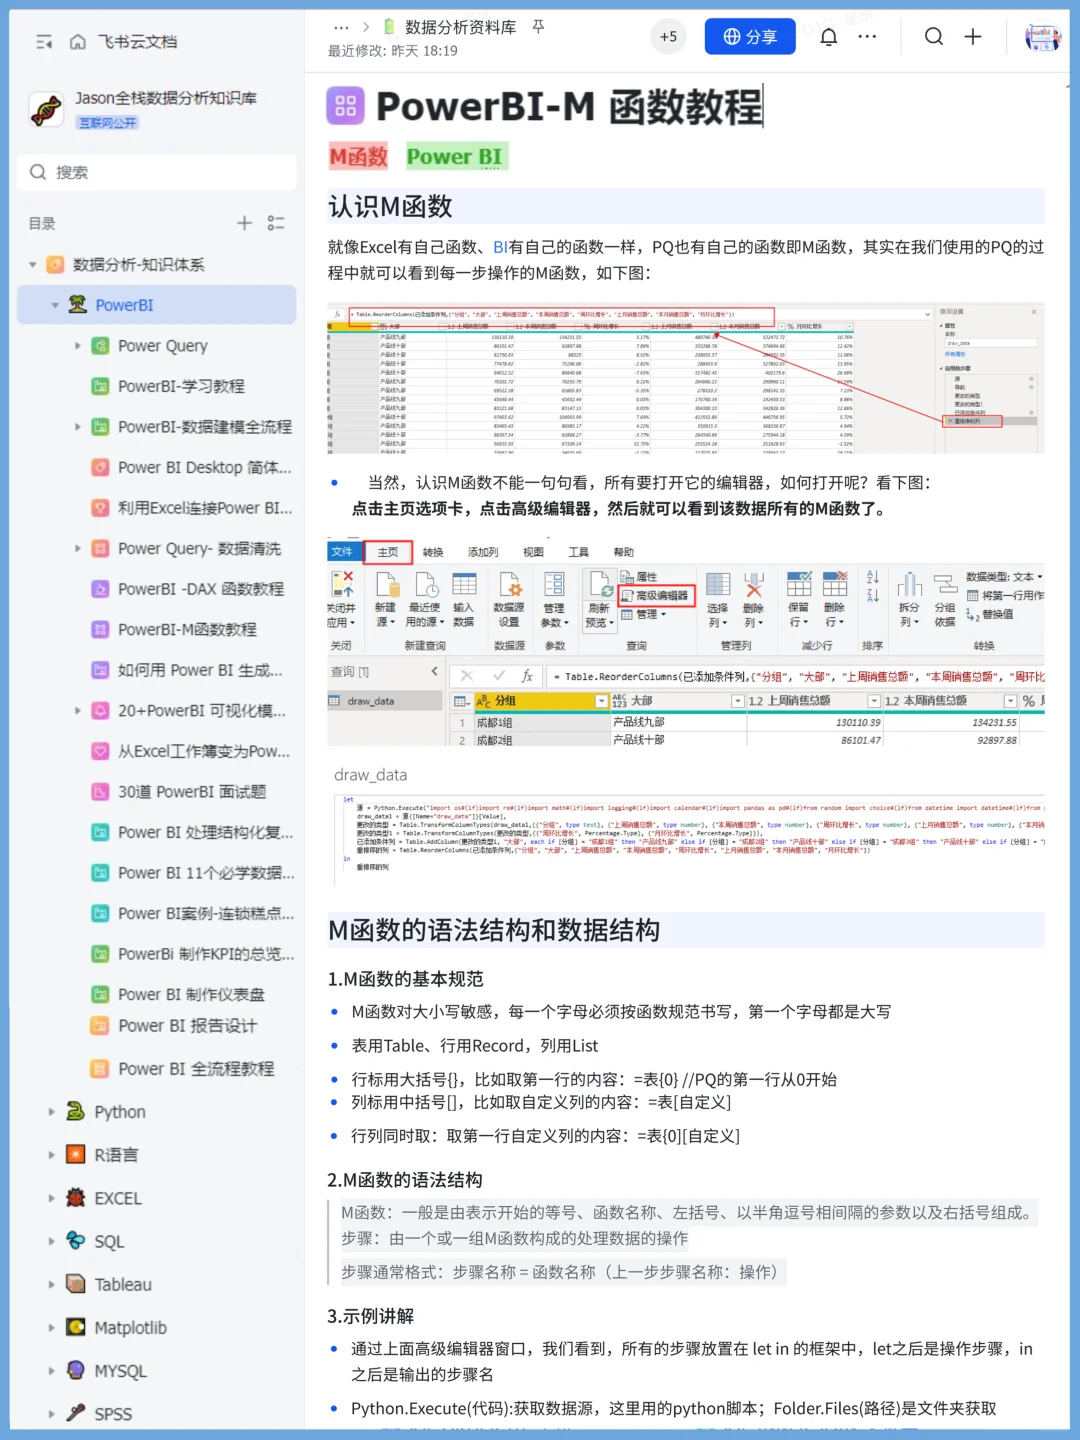The height and width of the screenshot is (1440, 1080).
Task: Click the Power Query page icon
Action: click(x=100, y=346)
